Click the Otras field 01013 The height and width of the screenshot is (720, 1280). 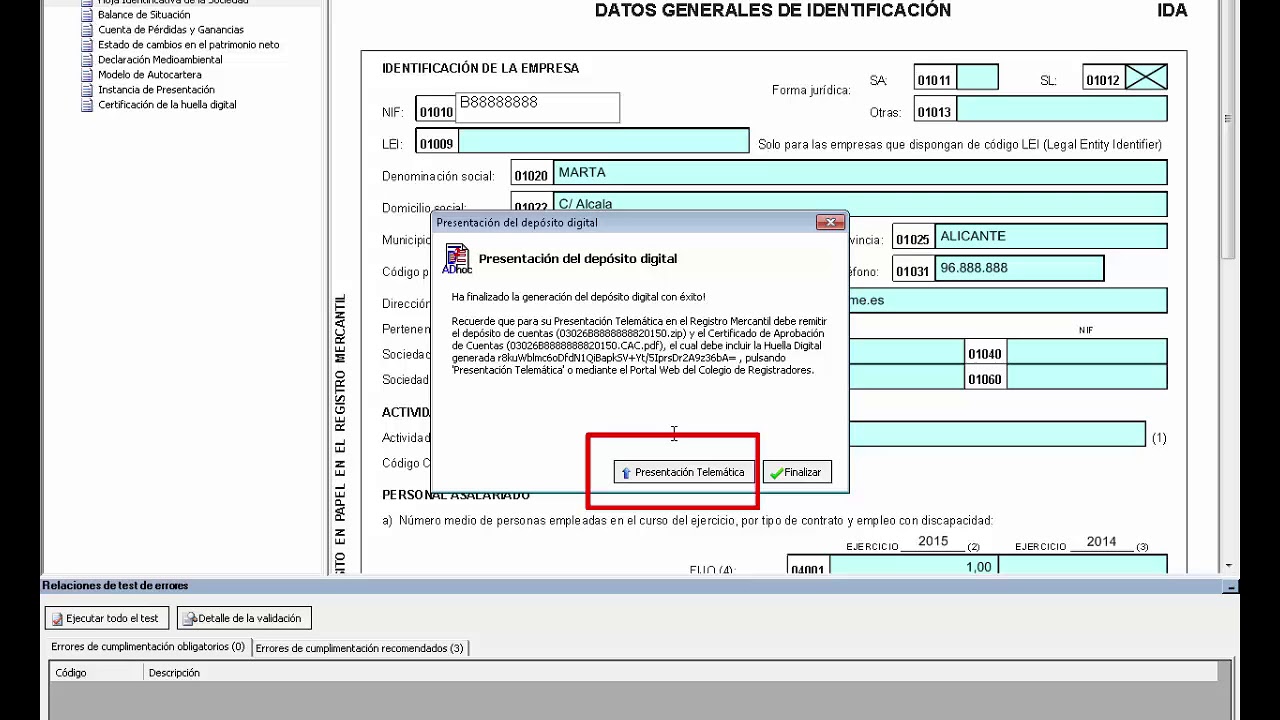click(1061, 109)
